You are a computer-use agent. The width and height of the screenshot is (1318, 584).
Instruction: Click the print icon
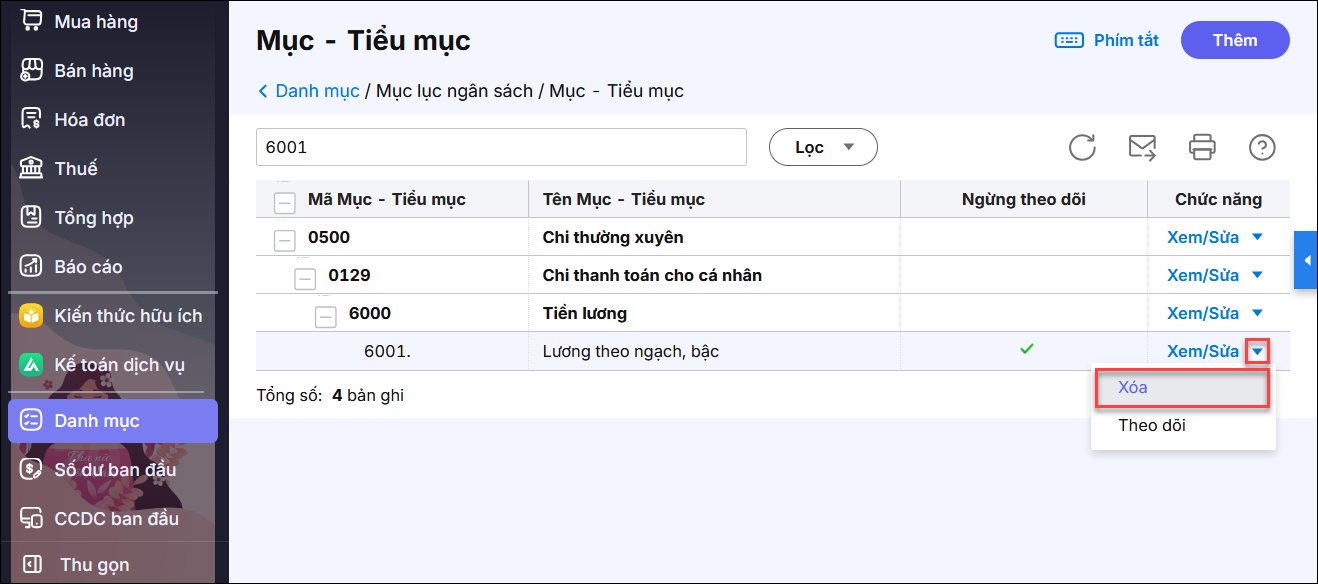pyautogui.click(x=1202, y=147)
